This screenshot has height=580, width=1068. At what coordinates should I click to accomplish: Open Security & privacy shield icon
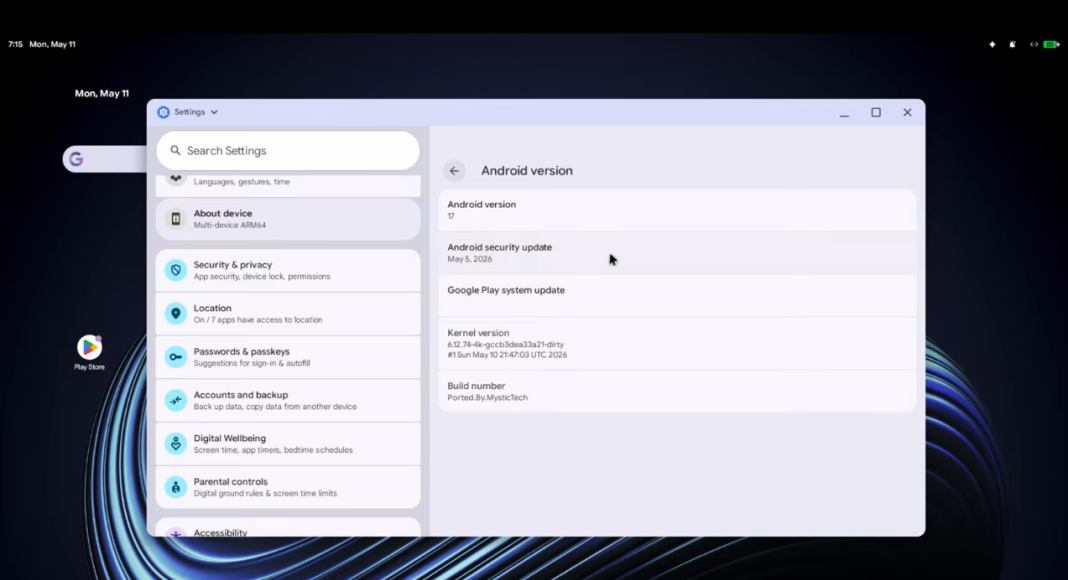pos(176,270)
